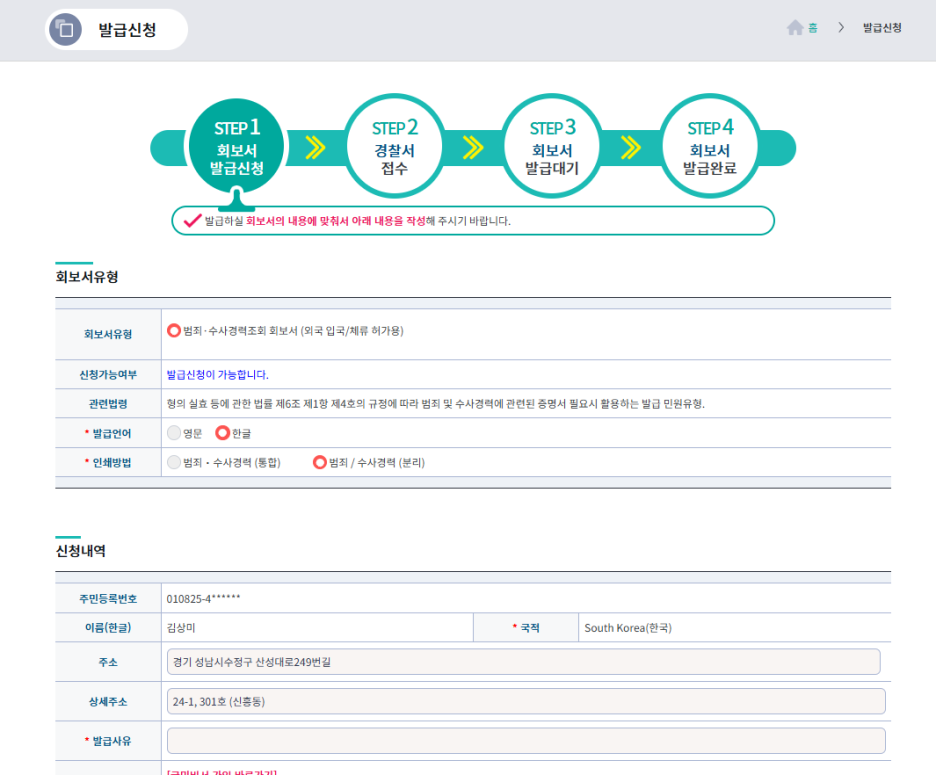Click the 관련법령 row label

coord(108,404)
